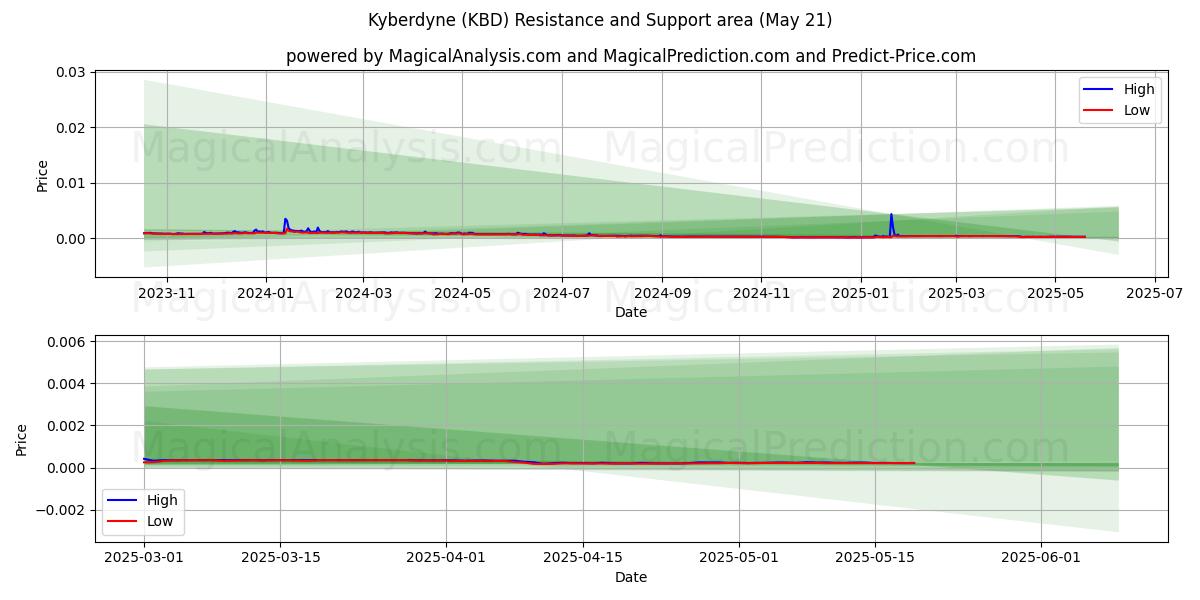Click the '−0.002' y-axis label in lower chart
The width and height of the screenshot is (1200, 600).
coord(63,510)
